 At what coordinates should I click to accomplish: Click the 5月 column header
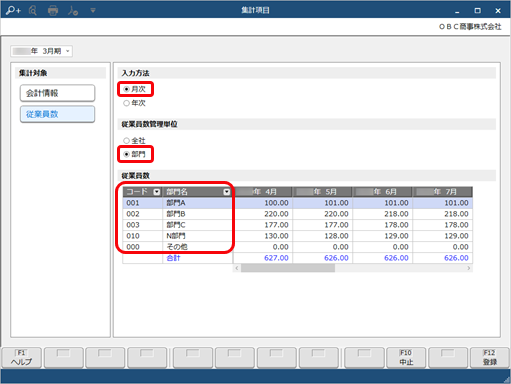[323, 192]
